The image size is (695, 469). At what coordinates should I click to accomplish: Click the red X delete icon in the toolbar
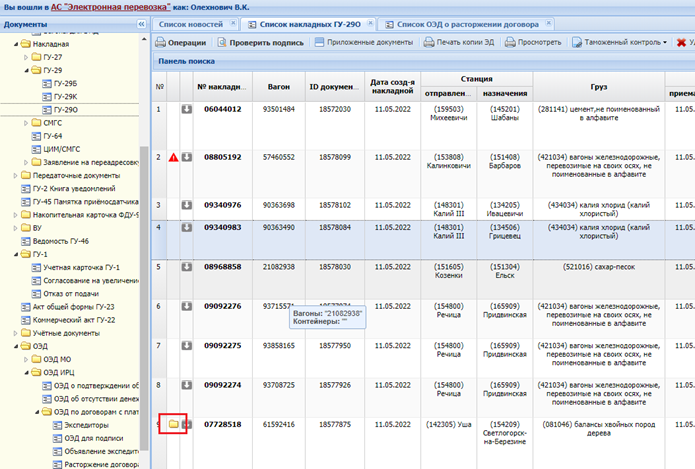pyautogui.click(x=681, y=43)
